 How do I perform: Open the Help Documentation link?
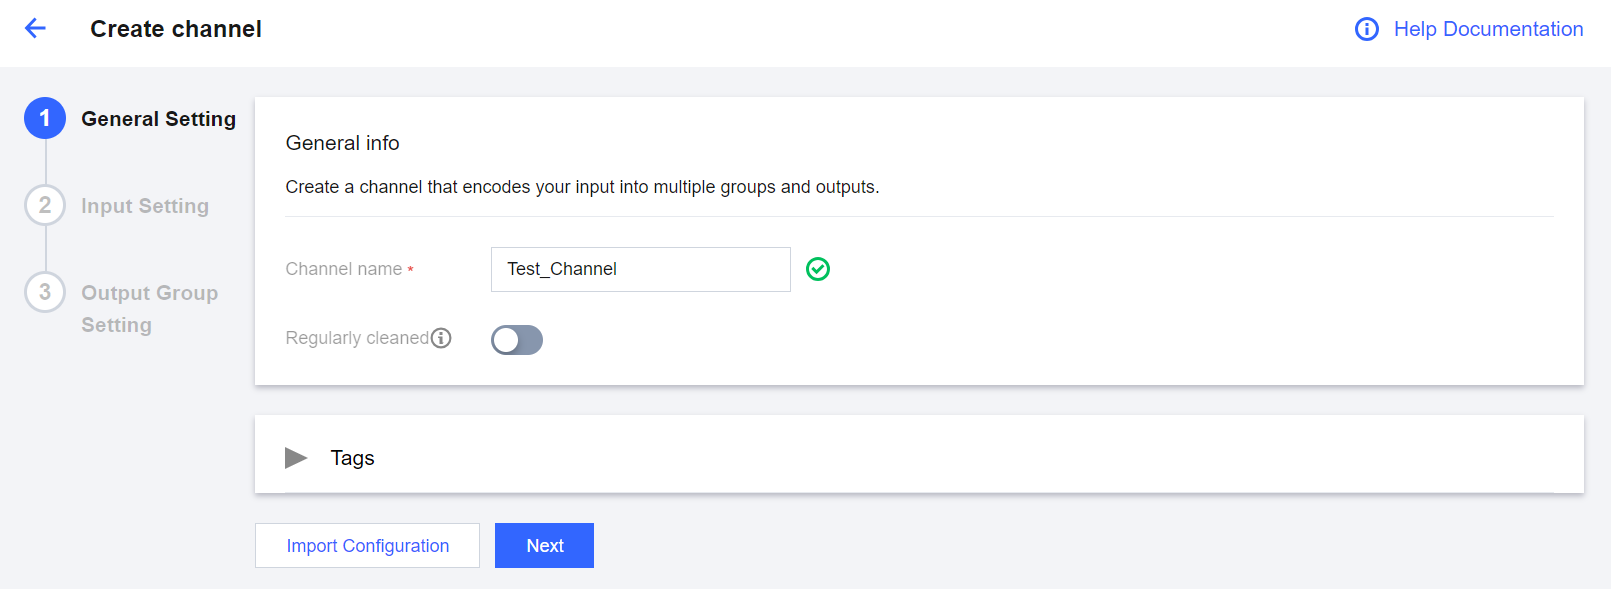coord(1488,29)
